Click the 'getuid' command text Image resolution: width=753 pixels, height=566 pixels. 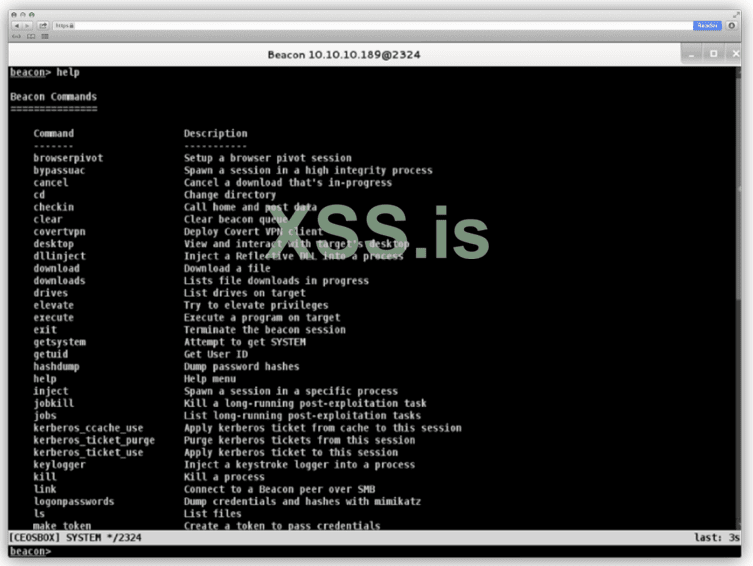point(50,354)
